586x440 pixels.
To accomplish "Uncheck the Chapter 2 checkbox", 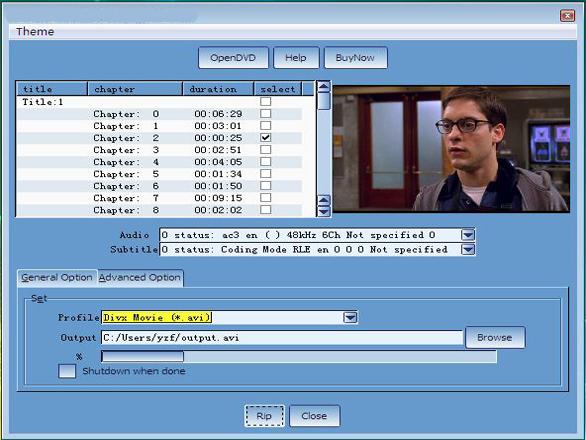I will (265, 137).
